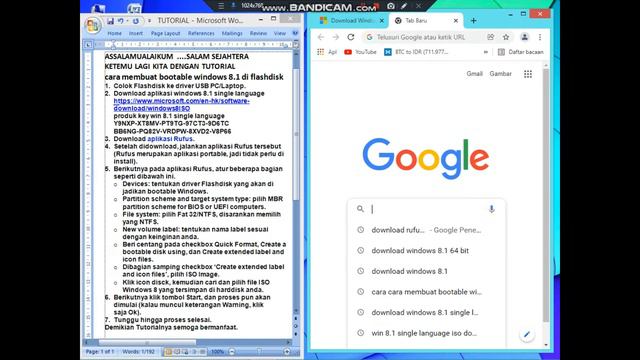Viewport: 640px width, 360px height.
Task: Open Gambar images link
Action: (x=500, y=74)
